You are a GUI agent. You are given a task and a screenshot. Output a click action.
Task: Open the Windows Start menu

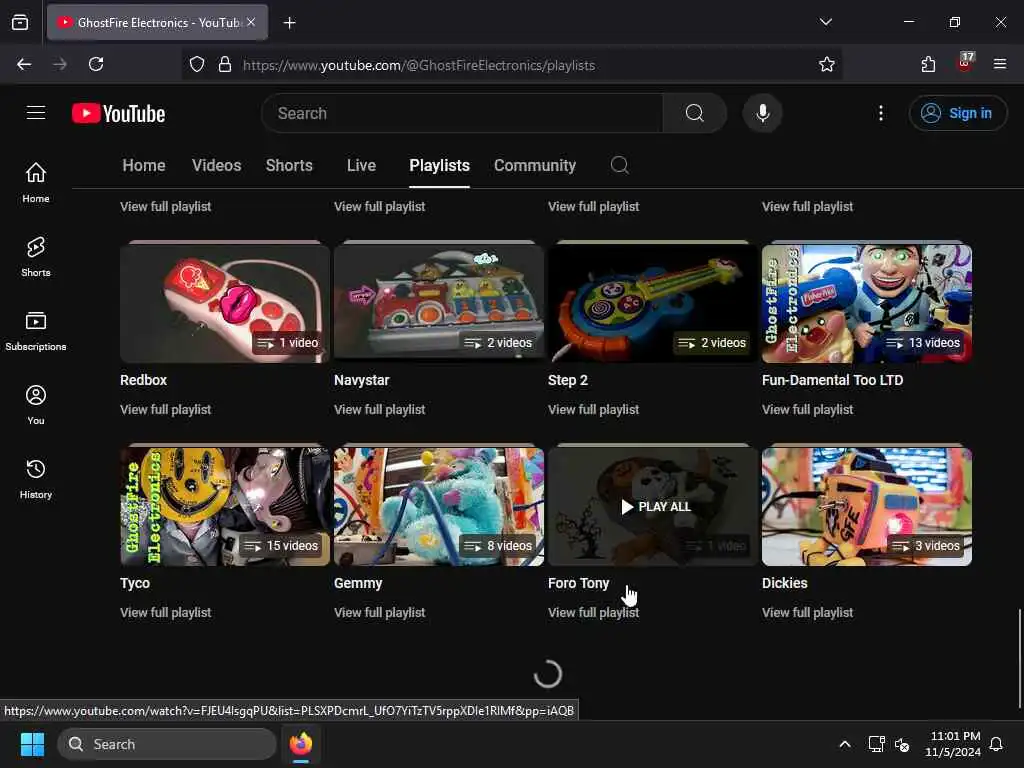32,744
